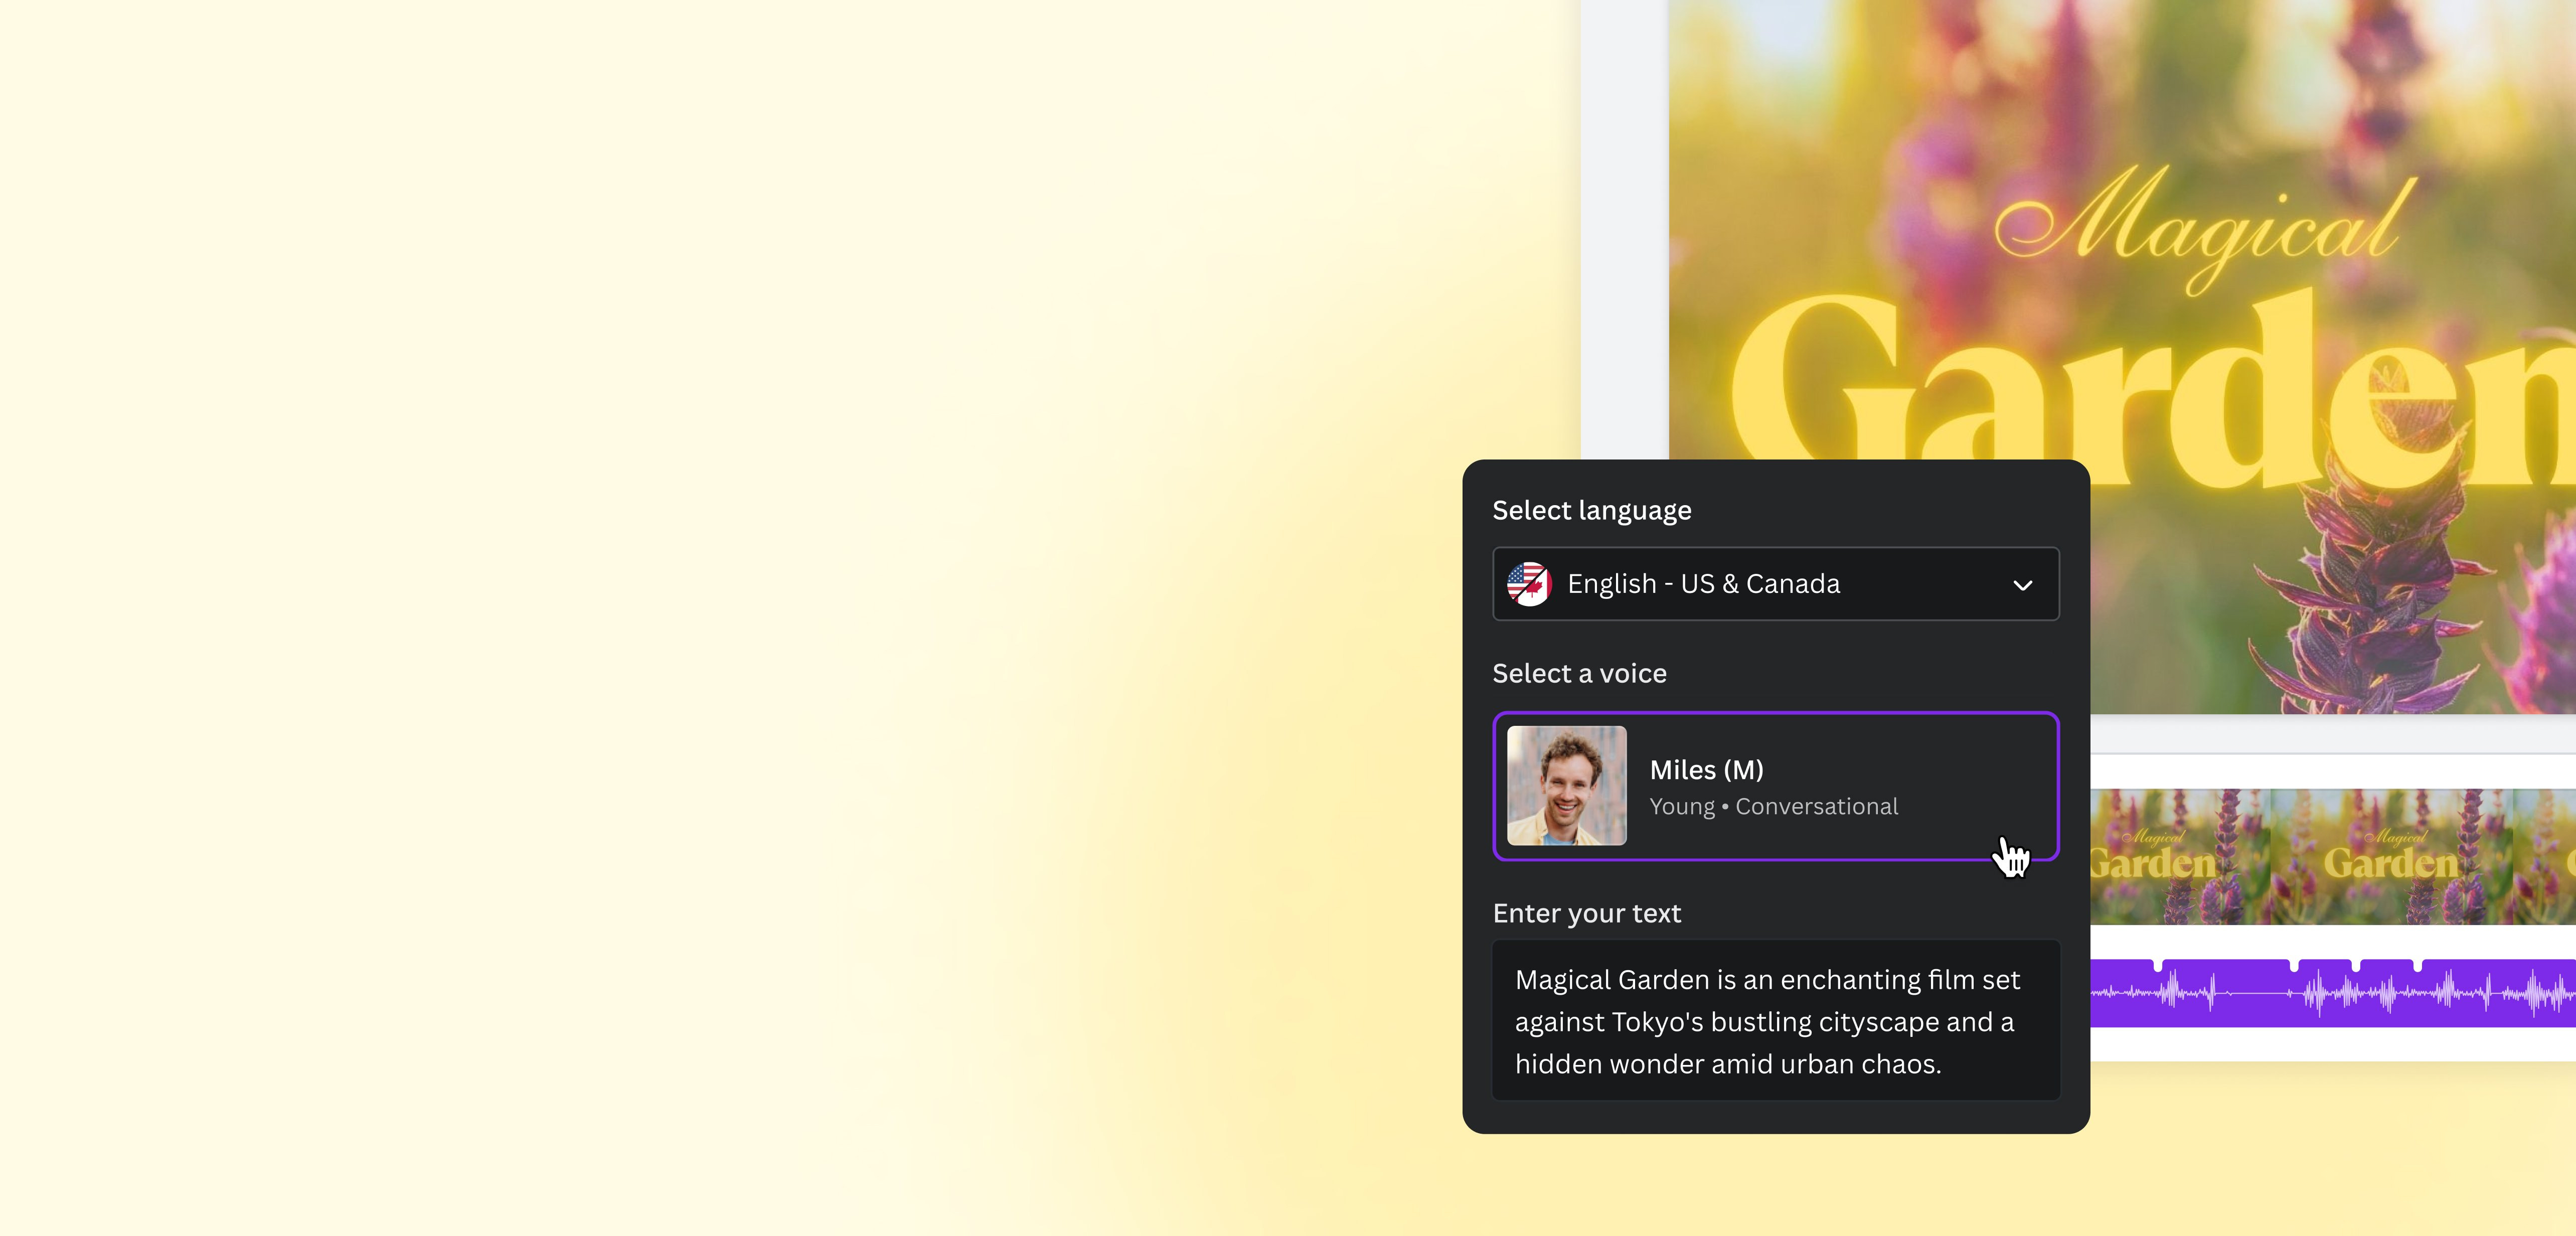Click the first notch marker on audio track
Screen dimensions: 2576x1236
click(2157, 965)
